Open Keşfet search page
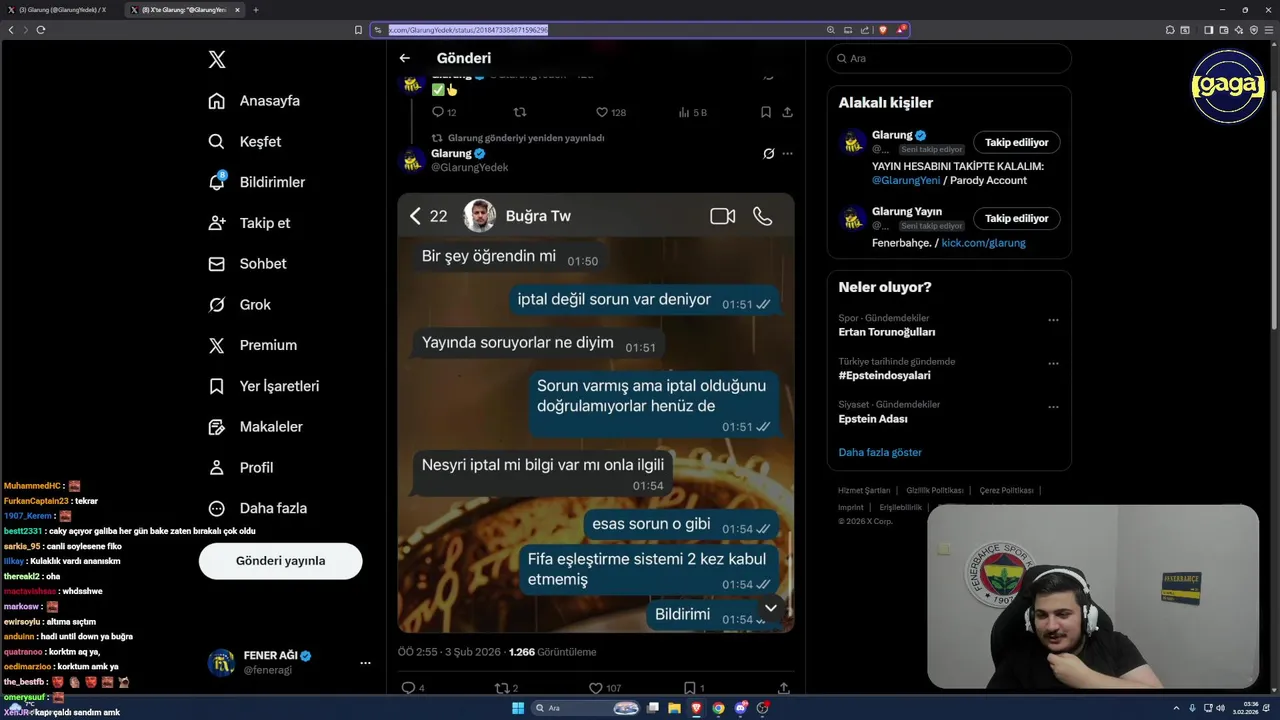This screenshot has height=720, width=1280. pyautogui.click(x=244, y=142)
